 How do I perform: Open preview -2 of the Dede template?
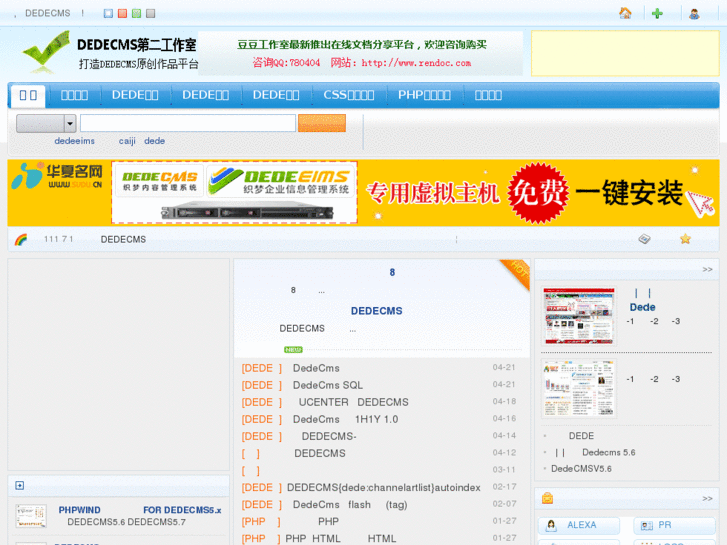point(654,321)
